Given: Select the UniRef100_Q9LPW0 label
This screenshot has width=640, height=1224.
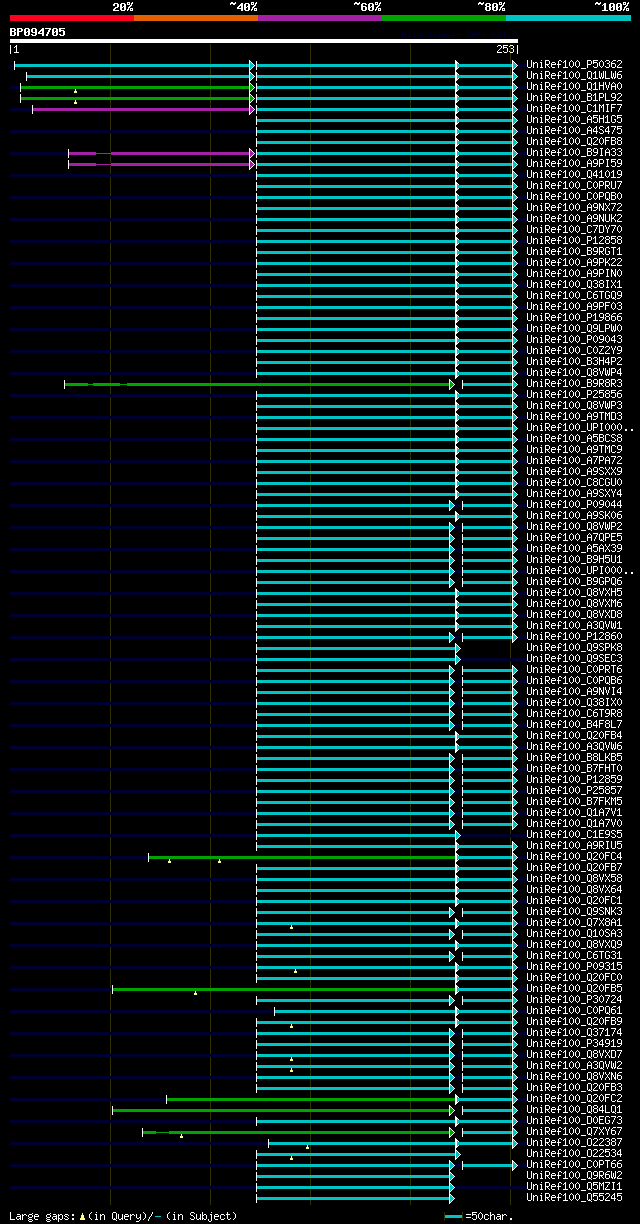Looking at the screenshot, I should click(x=574, y=329).
